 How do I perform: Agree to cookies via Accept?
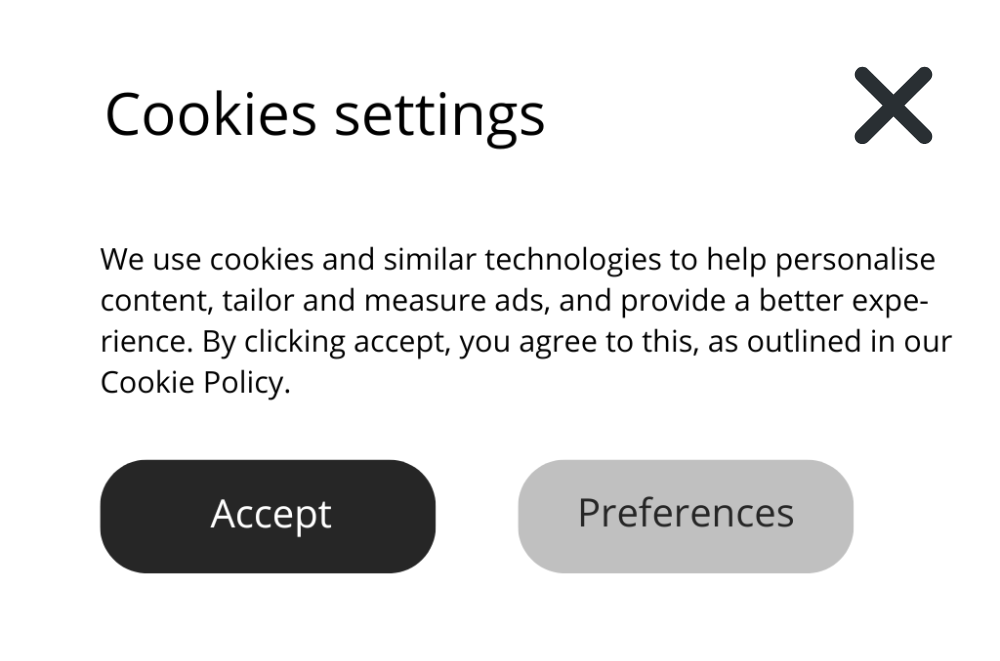tap(268, 516)
